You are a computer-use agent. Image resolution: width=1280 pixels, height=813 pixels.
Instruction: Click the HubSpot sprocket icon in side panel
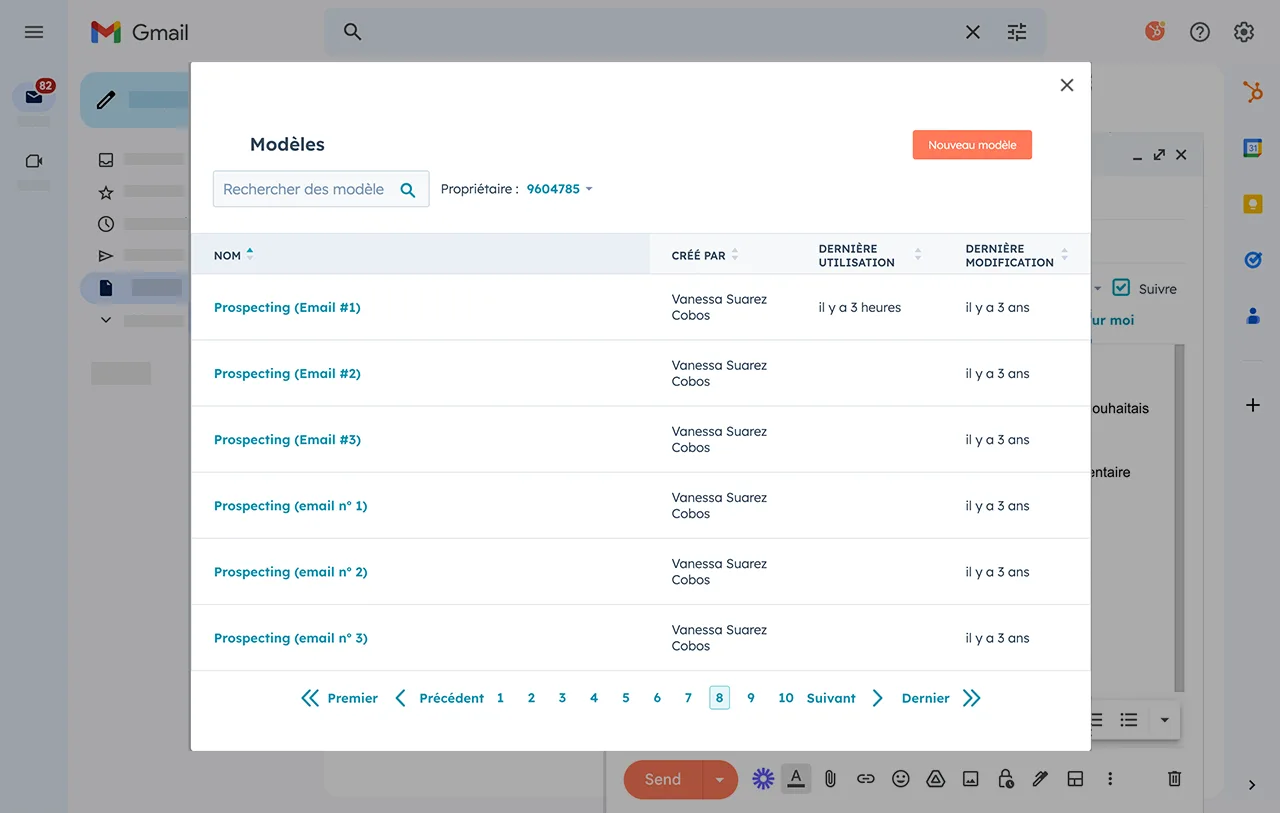(1252, 93)
